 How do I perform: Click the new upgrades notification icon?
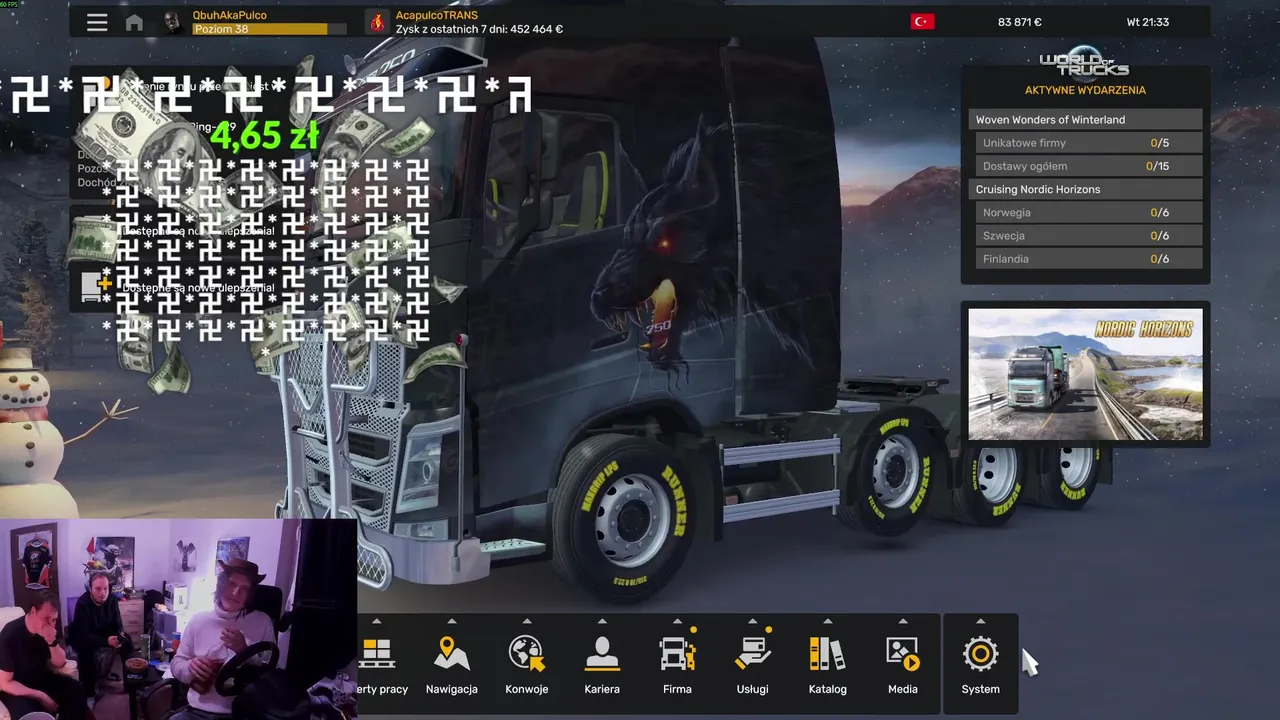[97, 287]
